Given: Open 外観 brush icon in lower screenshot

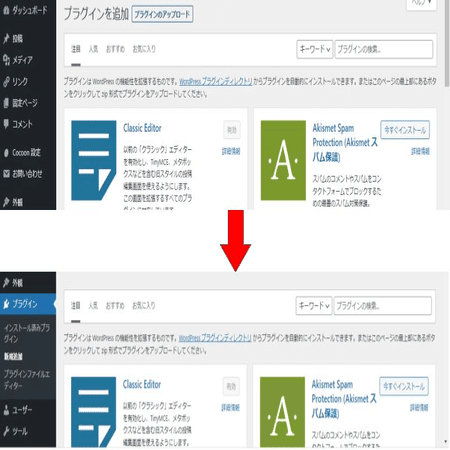Looking at the screenshot, I should (6, 283).
